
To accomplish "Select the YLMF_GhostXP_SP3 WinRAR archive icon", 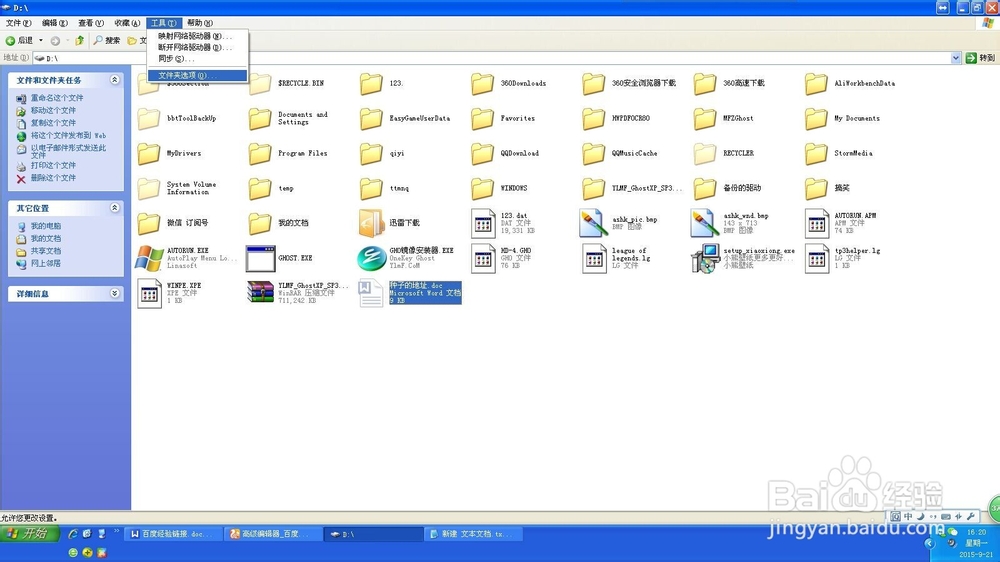I will click(x=260, y=292).
